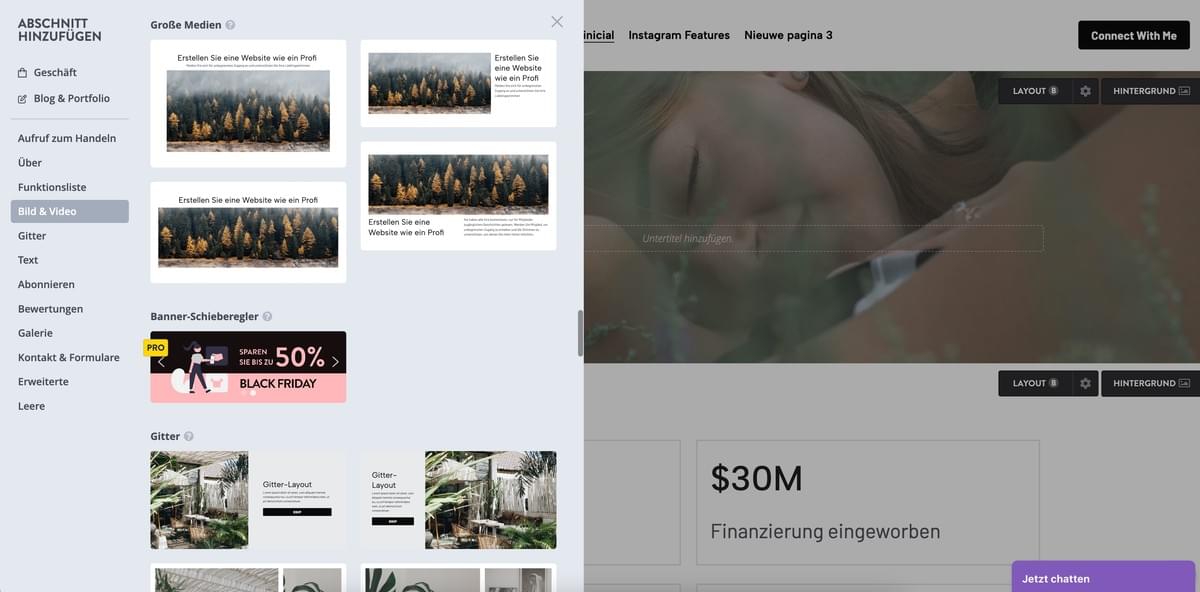The width and height of the screenshot is (1200, 592).
Task: Click the Instagram Features nav link
Action: click(x=679, y=35)
